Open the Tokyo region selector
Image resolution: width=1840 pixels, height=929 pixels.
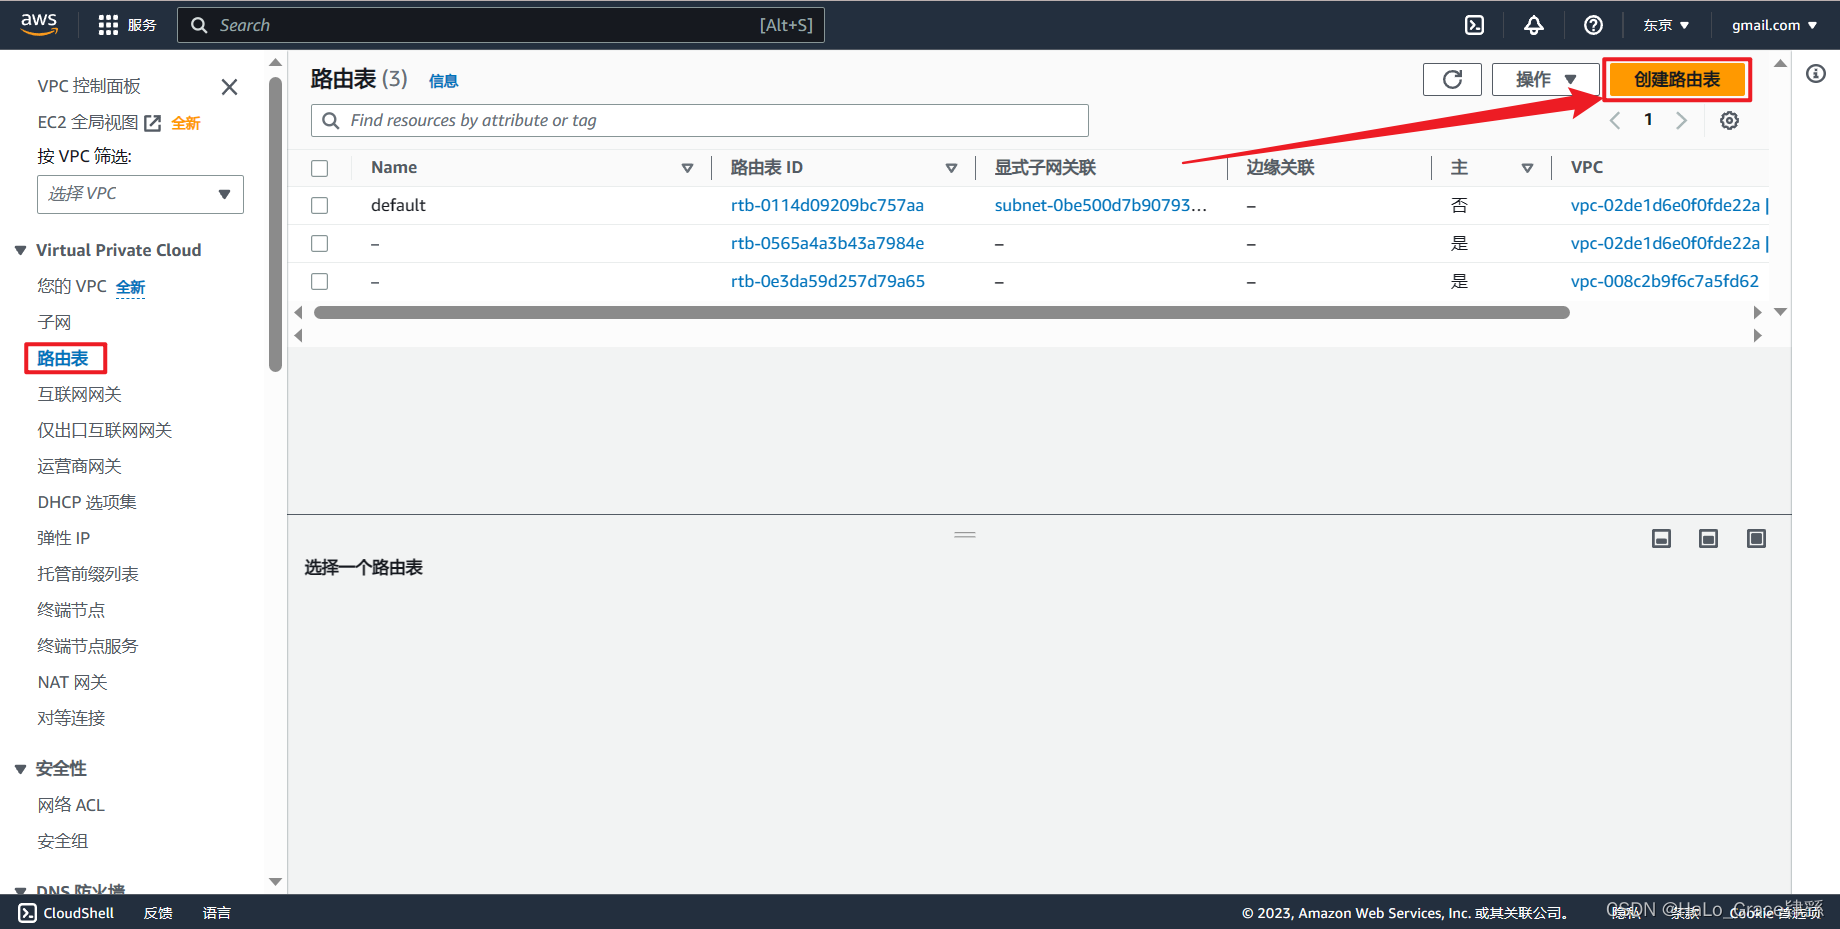tap(1666, 25)
